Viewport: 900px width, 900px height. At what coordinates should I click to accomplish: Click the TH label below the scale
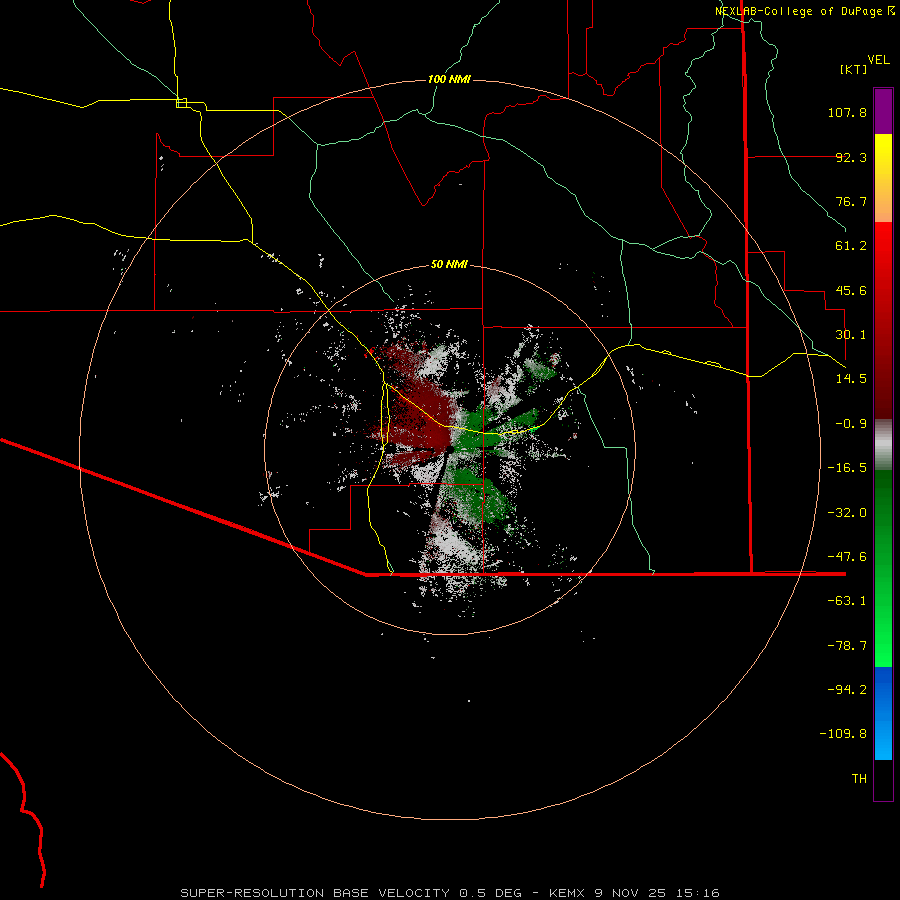tap(859, 779)
